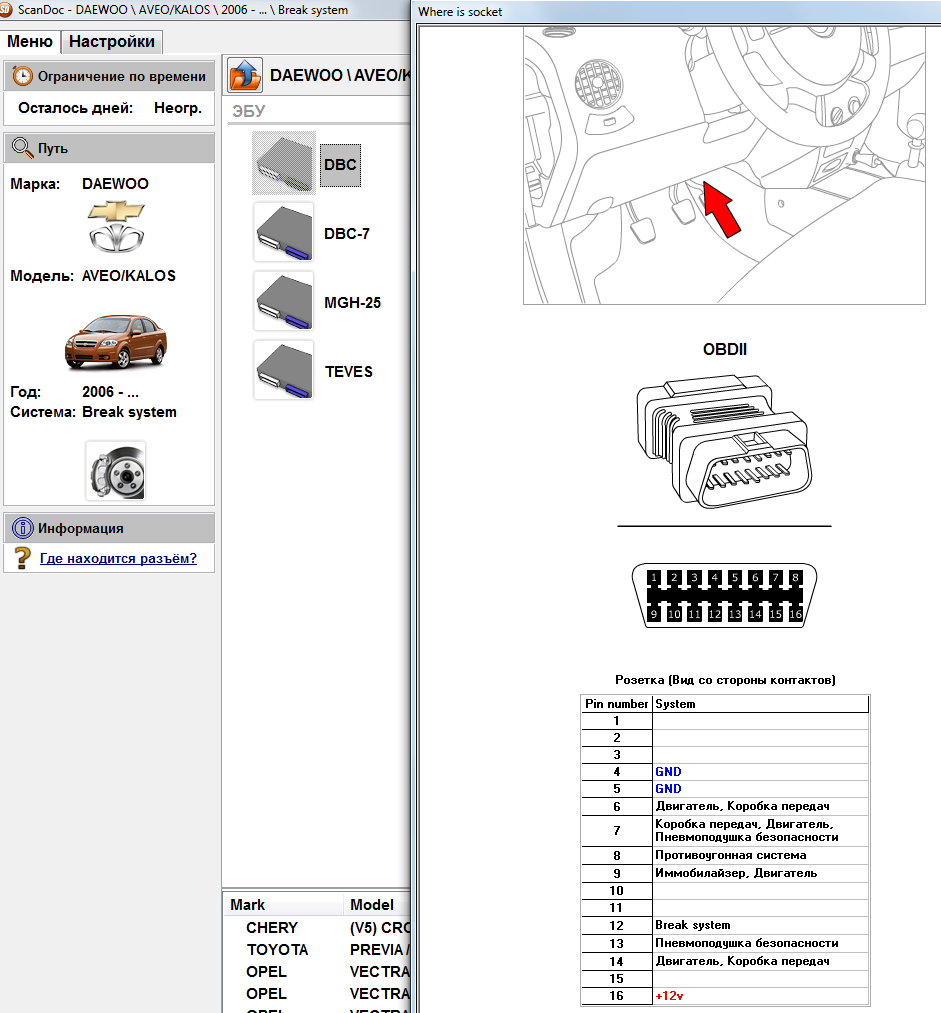Click the Where is socket window title
The height and width of the screenshot is (1013, 941).
pos(460,12)
